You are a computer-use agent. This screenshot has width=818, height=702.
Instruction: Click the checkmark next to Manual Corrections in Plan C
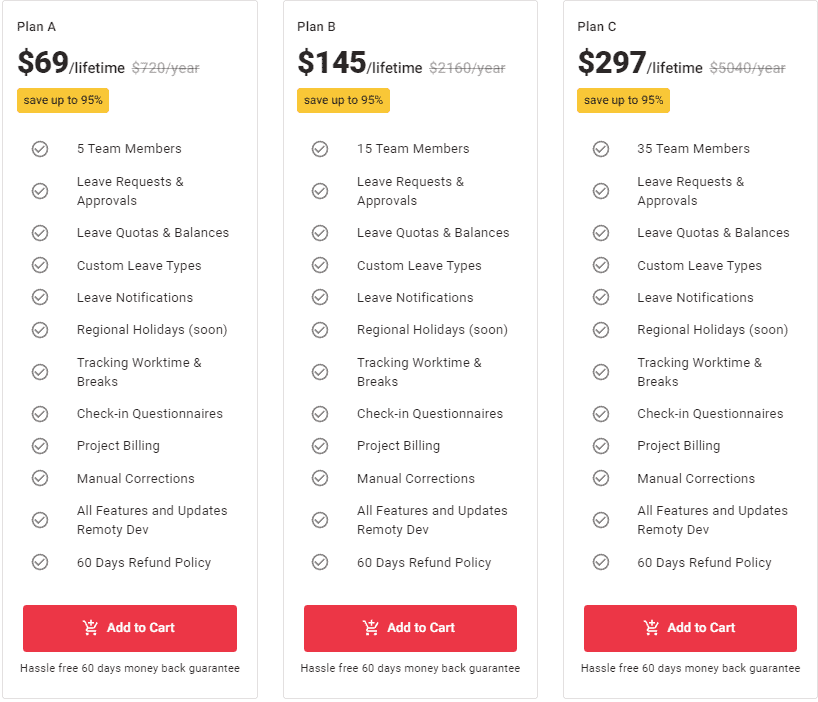601,478
